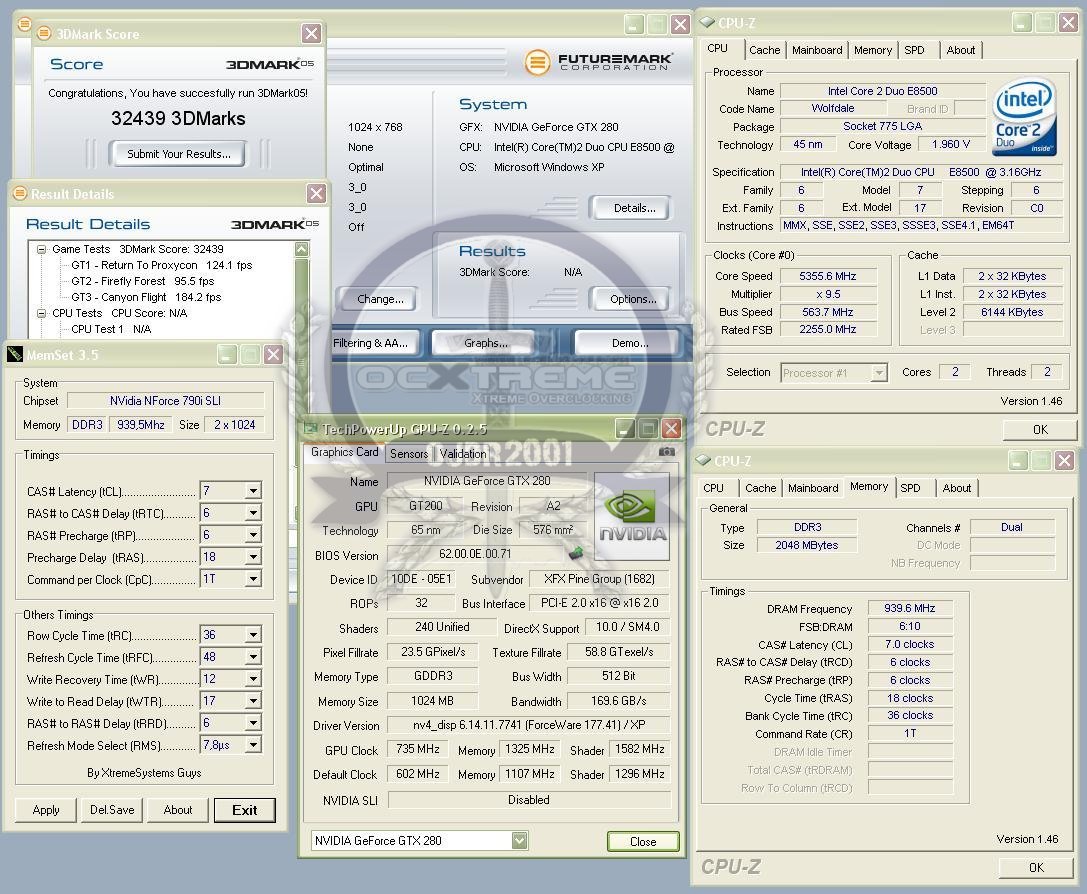Click Del.Save in MemSet
This screenshot has width=1087, height=894.
coord(112,809)
